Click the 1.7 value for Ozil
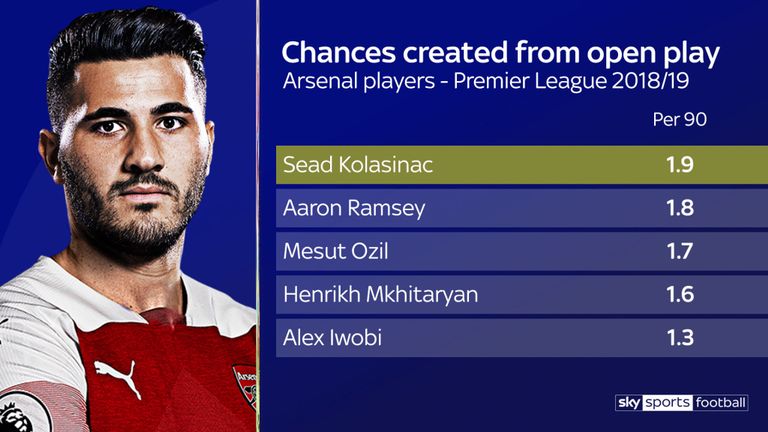This screenshot has height=432, width=768. click(680, 251)
